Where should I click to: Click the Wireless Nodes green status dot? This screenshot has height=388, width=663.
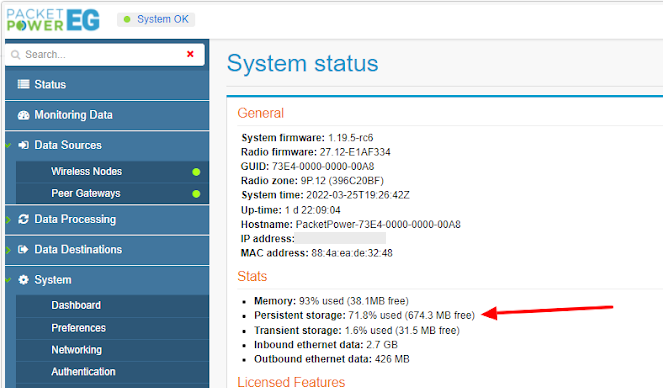pos(196,172)
